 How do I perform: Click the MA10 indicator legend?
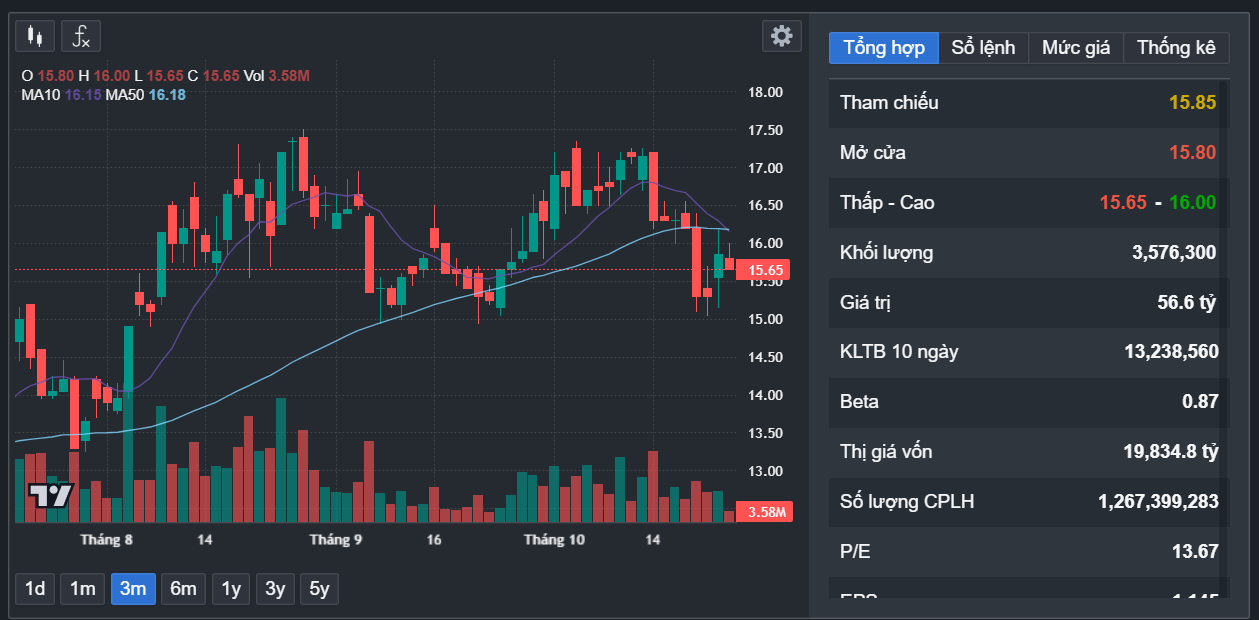click(61, 94)
